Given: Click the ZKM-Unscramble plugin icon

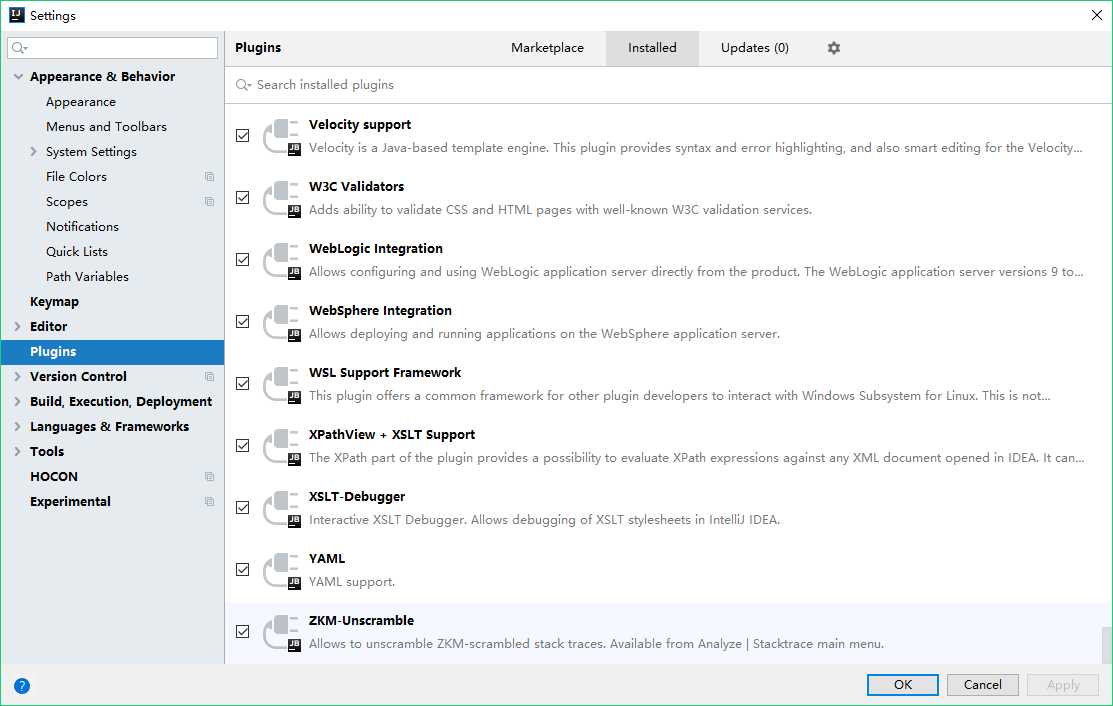Looking at the screenshot, I should tap(282, 632).
